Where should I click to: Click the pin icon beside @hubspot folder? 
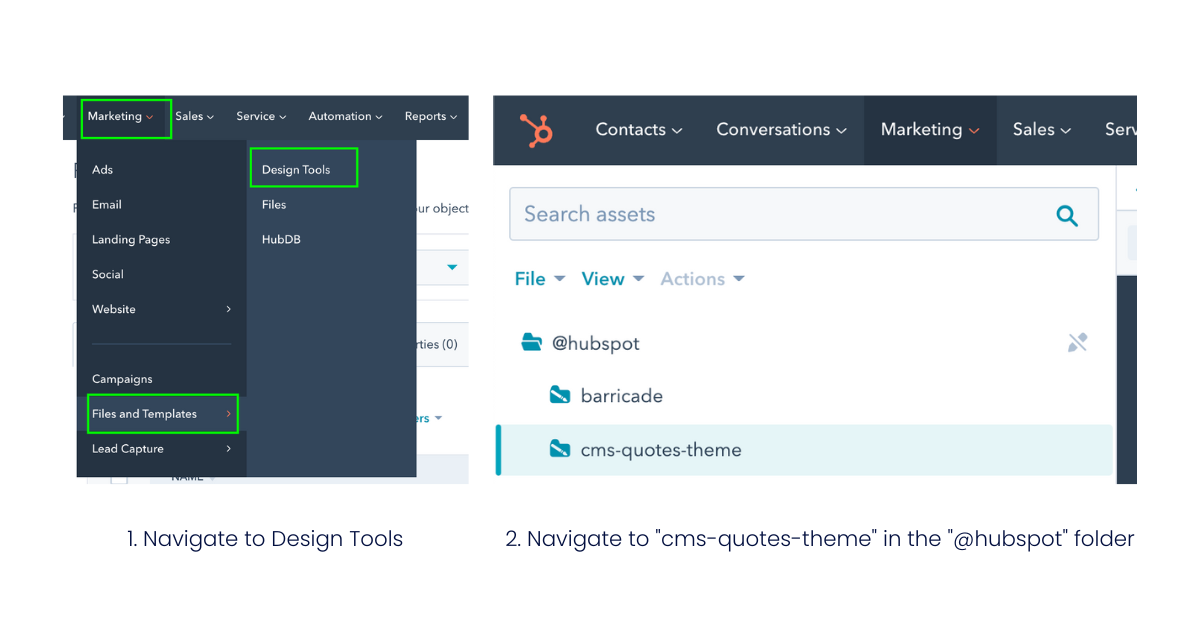click(x=1077, y=343)
